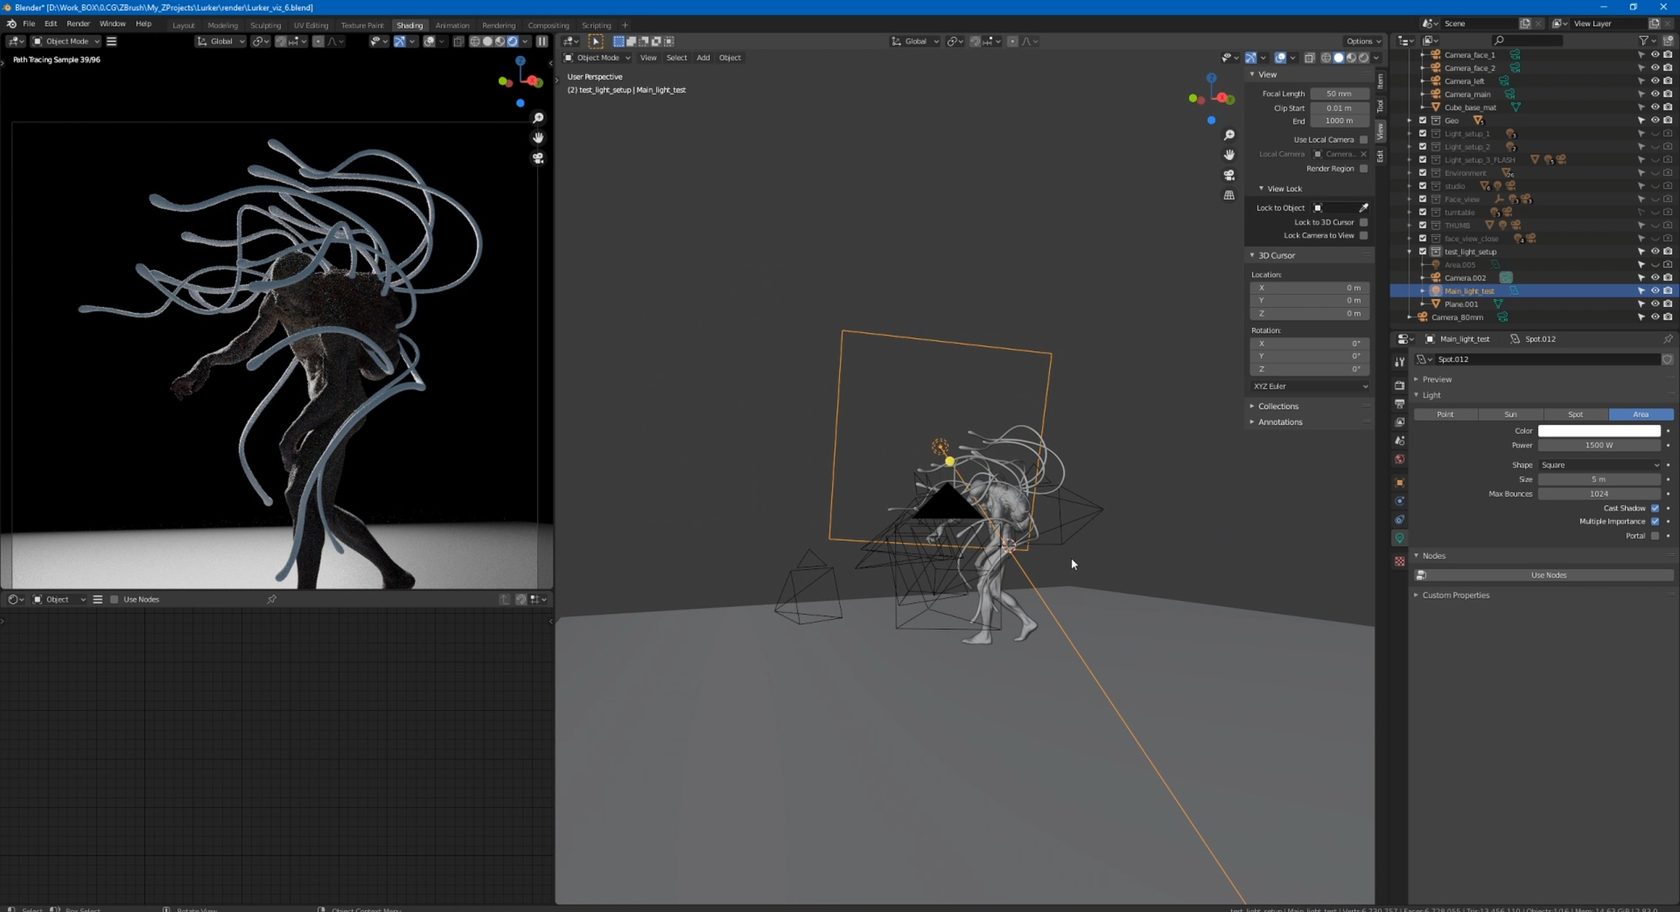Hide Main_light_test using its eye icon
The width and height of the screenshot is (1680, 912).
click(1655, 291)
